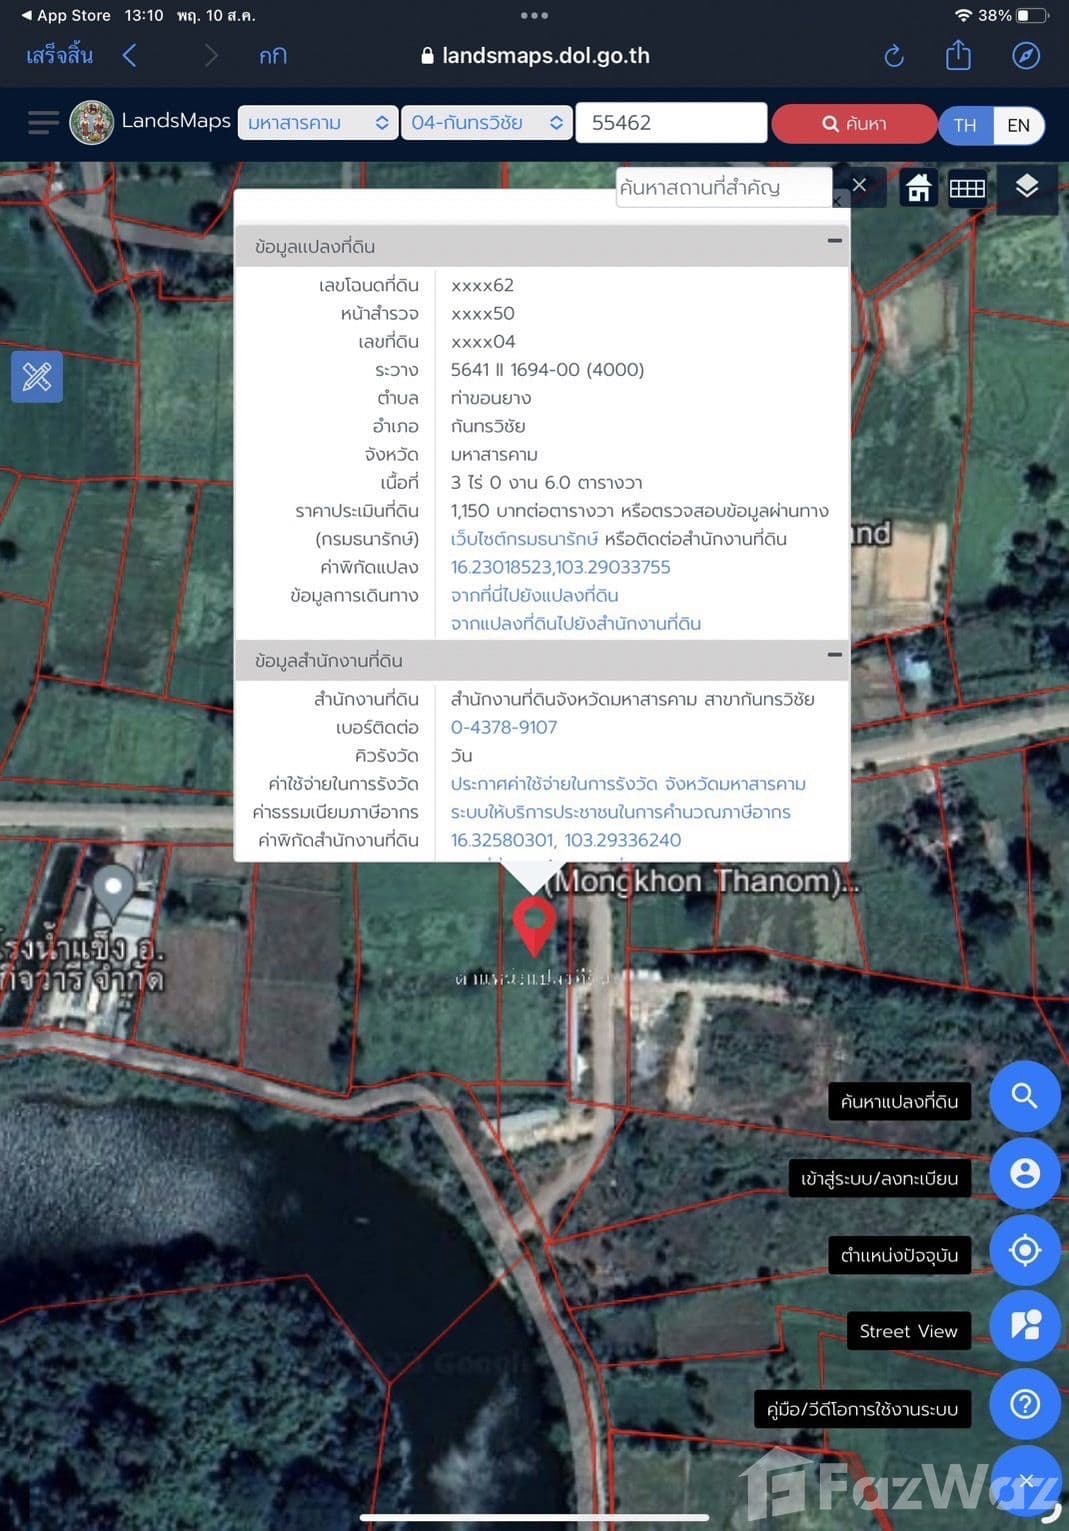The width and height of the screenshot is (1069, 1531).
Task: Switch language to EN
Action: tap(1018, 125)
